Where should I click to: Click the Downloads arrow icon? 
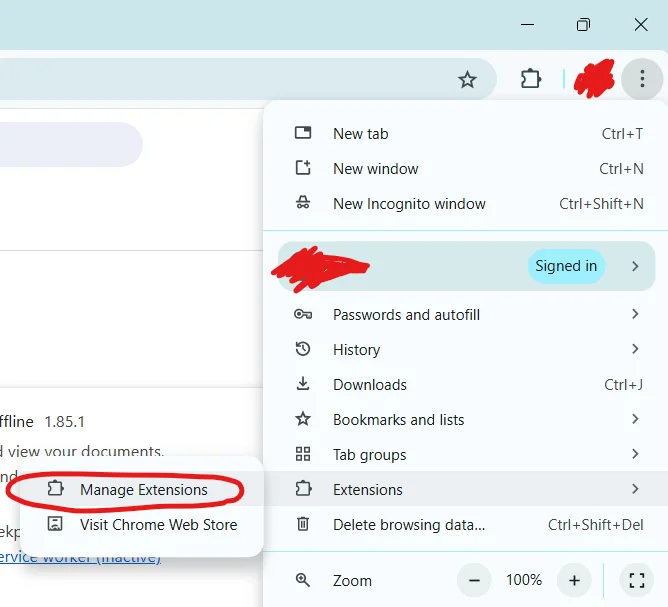coord(303,384)
